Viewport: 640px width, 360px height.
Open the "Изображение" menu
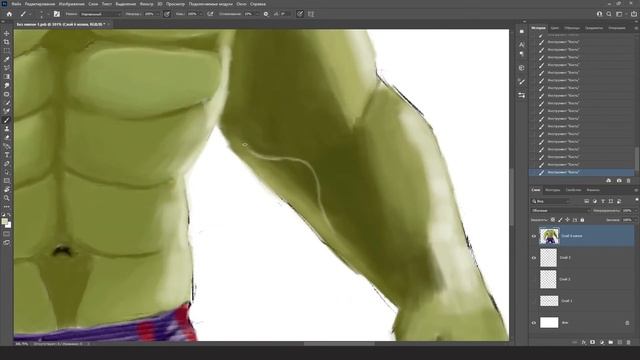pos(71,4)
